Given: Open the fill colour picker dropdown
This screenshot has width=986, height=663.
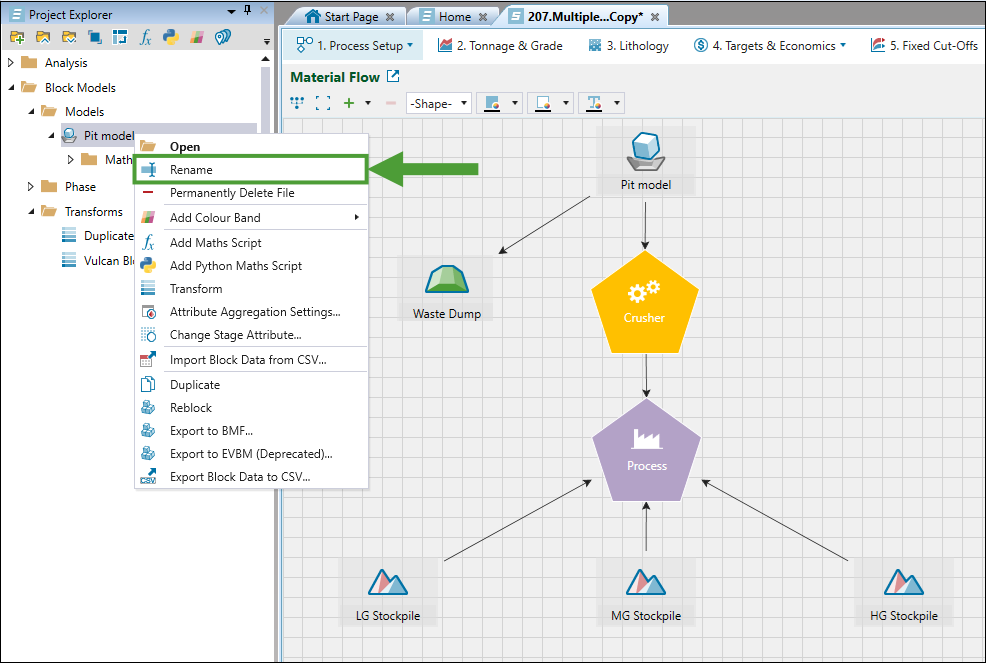Looking at the screenshot, I should click(x=516, y=103).
